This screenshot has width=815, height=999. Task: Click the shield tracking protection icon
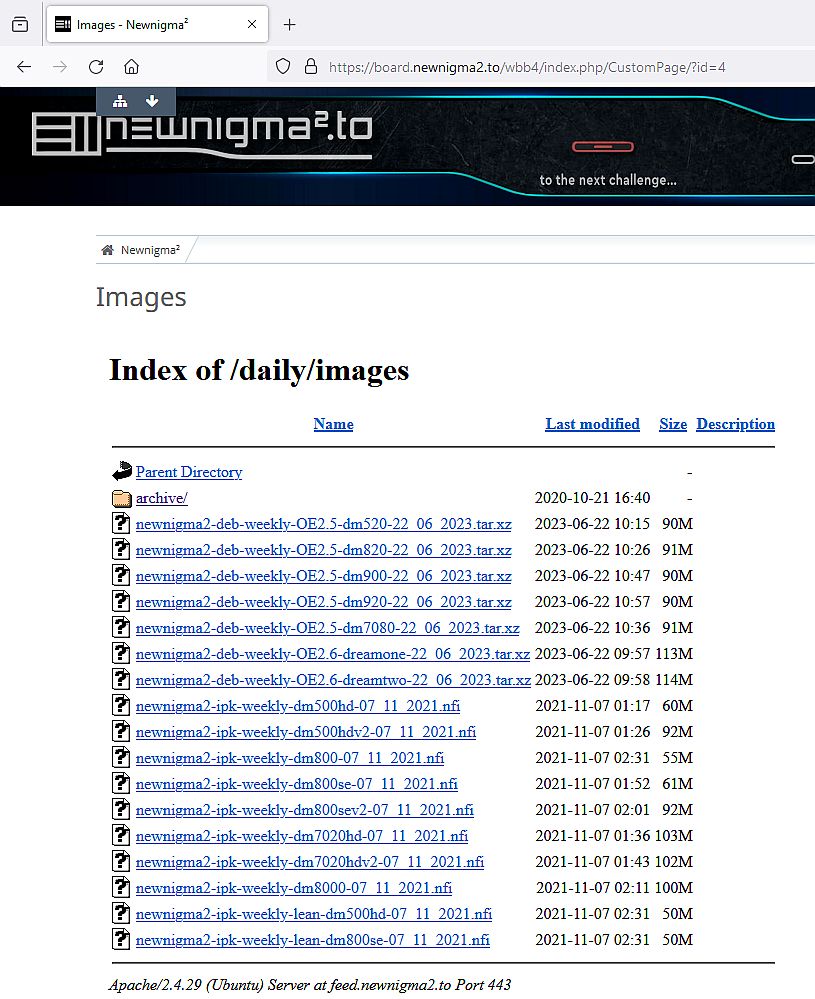283,67
